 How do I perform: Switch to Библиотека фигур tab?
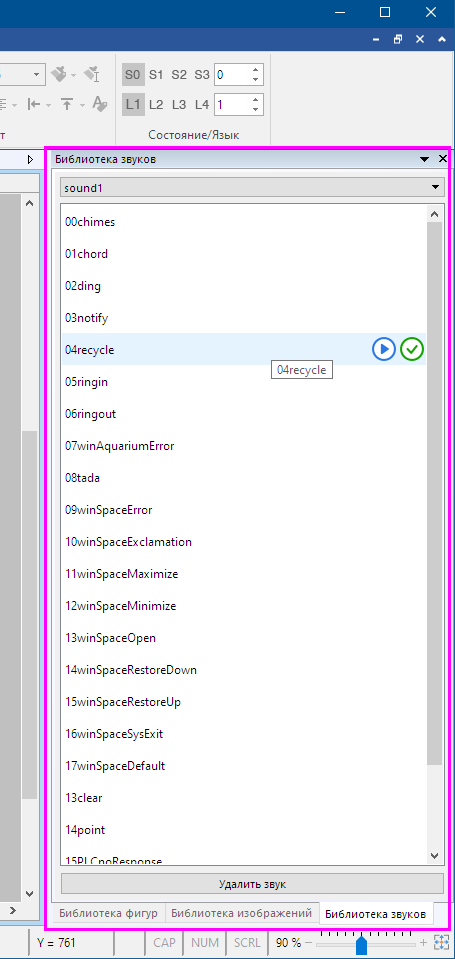tap(108, 913)
